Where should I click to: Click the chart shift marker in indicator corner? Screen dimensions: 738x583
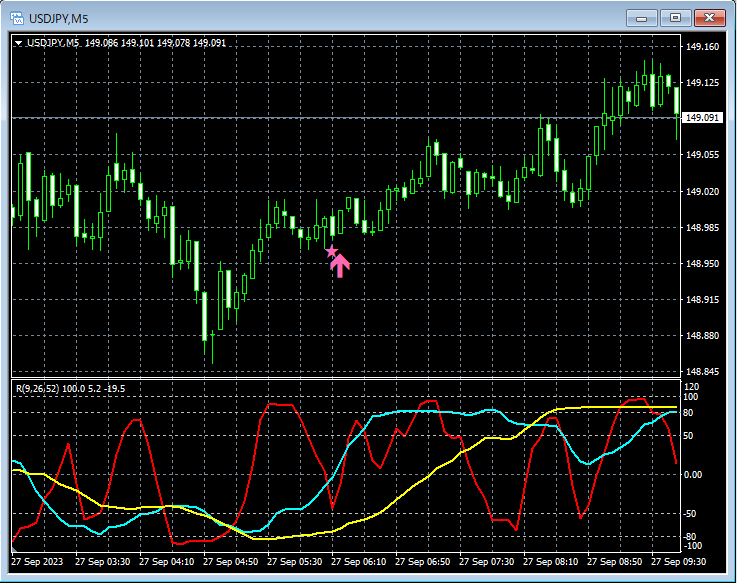tap(14, 549)
